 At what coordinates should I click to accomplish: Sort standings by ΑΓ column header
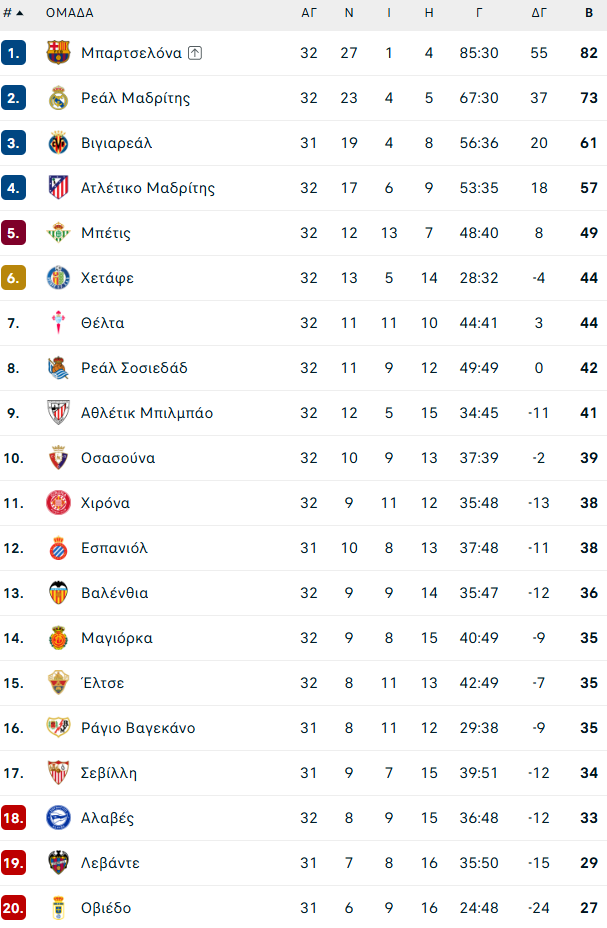click(x=309, y=13)
